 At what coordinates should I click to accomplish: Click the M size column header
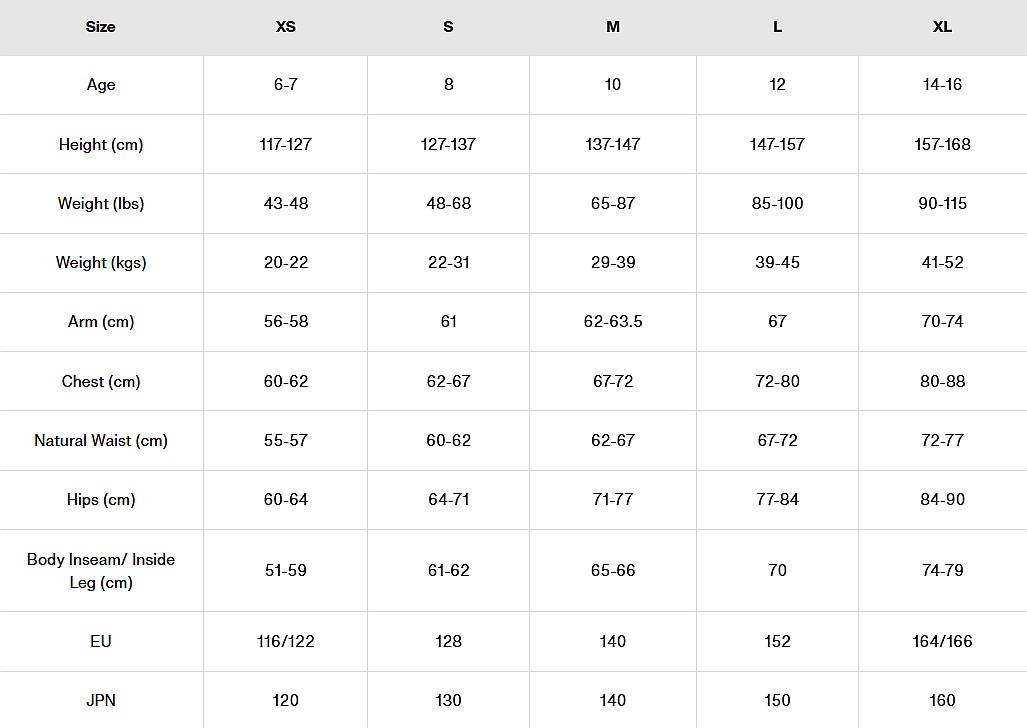tap(613, 27)
